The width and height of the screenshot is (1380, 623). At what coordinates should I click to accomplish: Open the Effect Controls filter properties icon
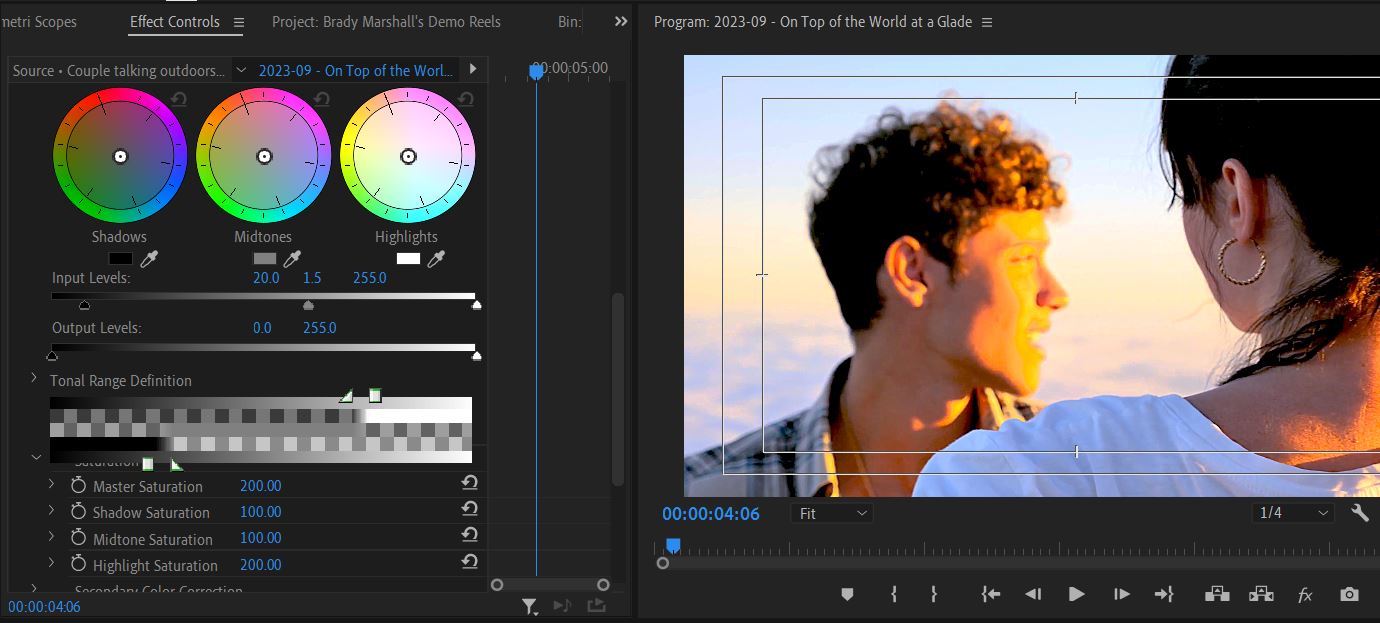(x=529, y=606)
